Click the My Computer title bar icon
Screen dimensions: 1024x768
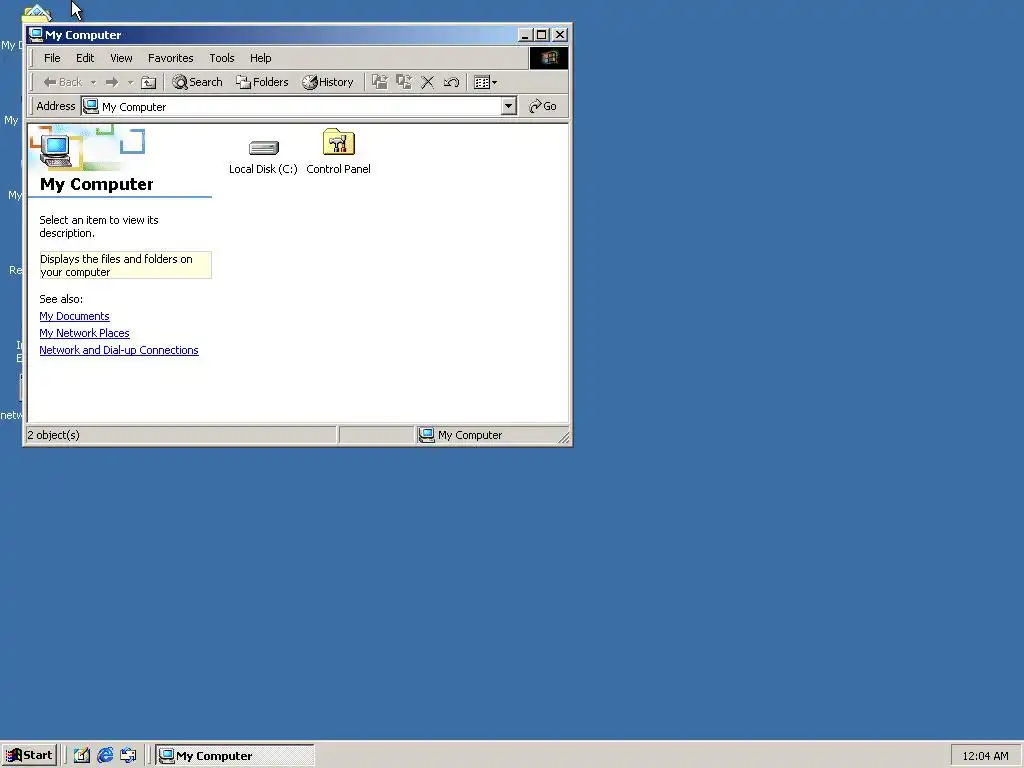pyautogui.click(x=36, y=35)
